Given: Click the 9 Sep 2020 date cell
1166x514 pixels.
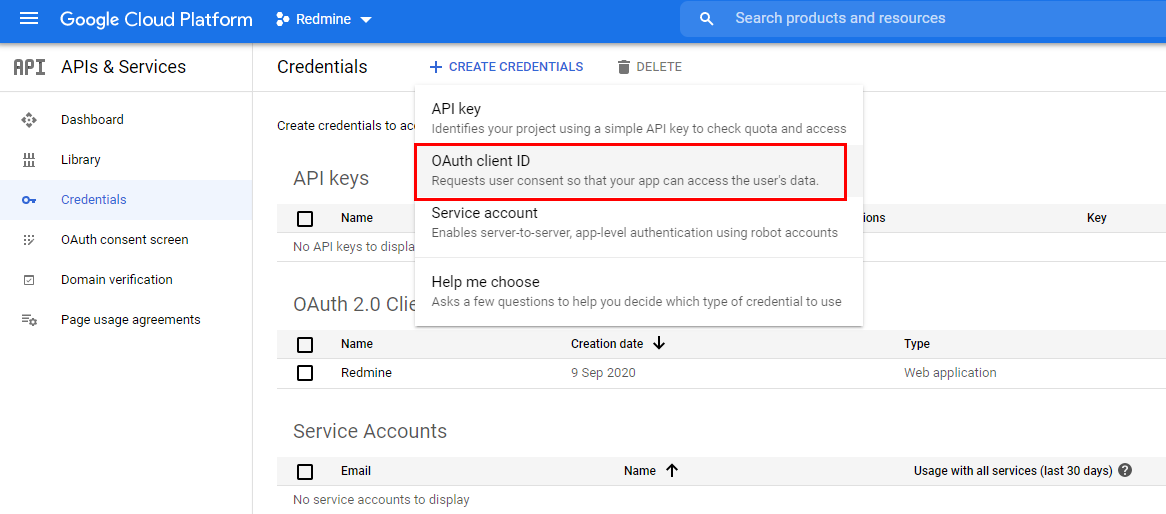Looking at the screenshot, I should [x=603, y=373].
